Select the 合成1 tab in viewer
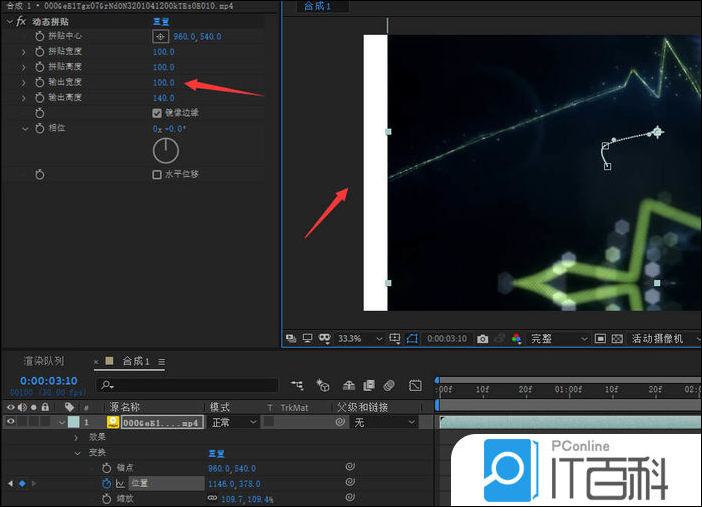702x507 pixels. point(314,7)
